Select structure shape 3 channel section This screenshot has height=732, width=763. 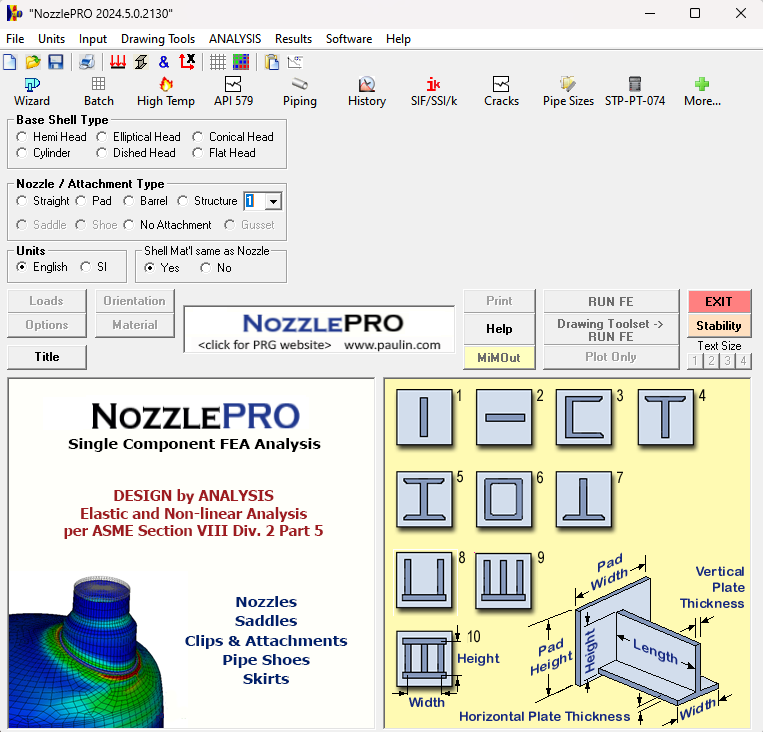(584, 417)
